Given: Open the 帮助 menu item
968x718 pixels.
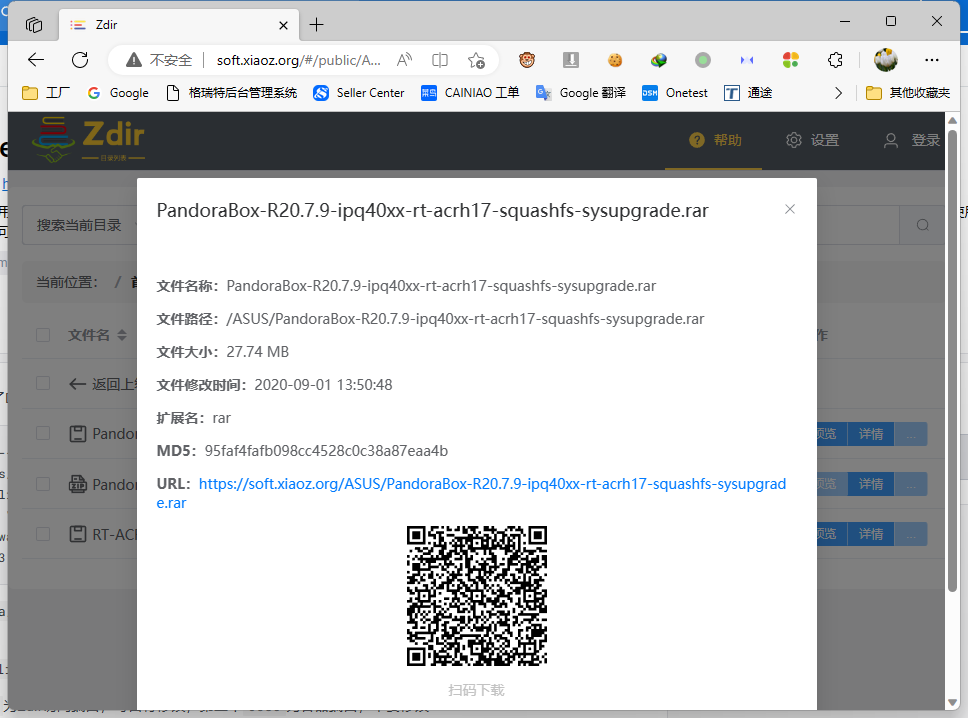Looking at the screenshot, I should click(x=715, y=140).
